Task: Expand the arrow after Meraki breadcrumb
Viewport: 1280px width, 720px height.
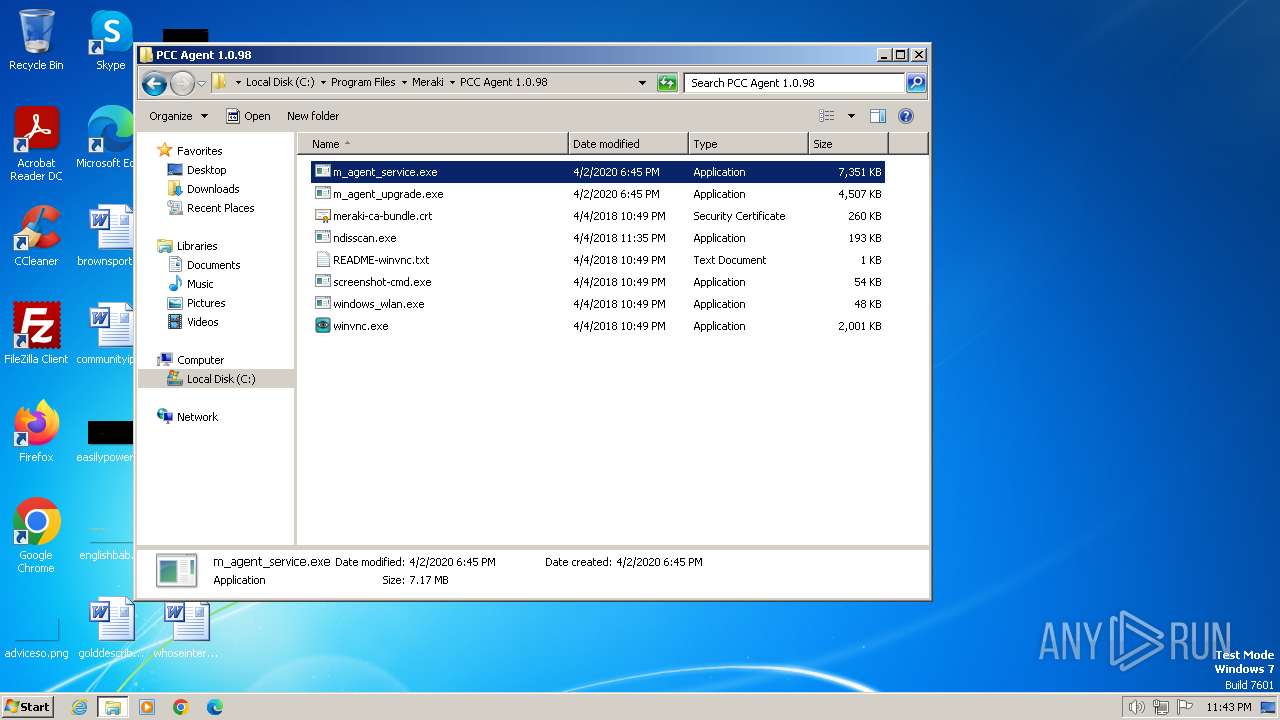Action: 452,83
